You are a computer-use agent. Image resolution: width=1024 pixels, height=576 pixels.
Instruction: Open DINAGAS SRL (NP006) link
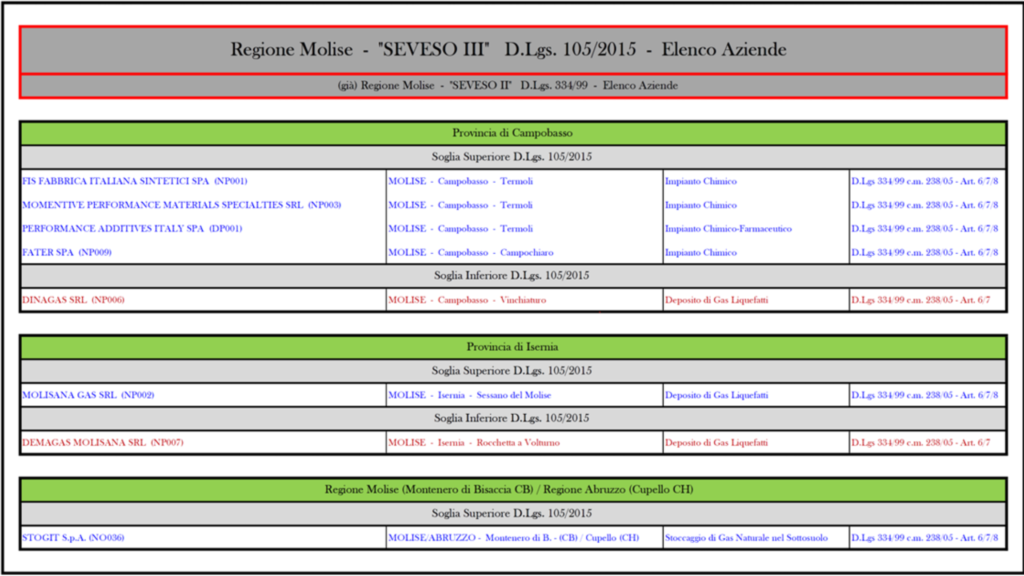click(73, 300)
